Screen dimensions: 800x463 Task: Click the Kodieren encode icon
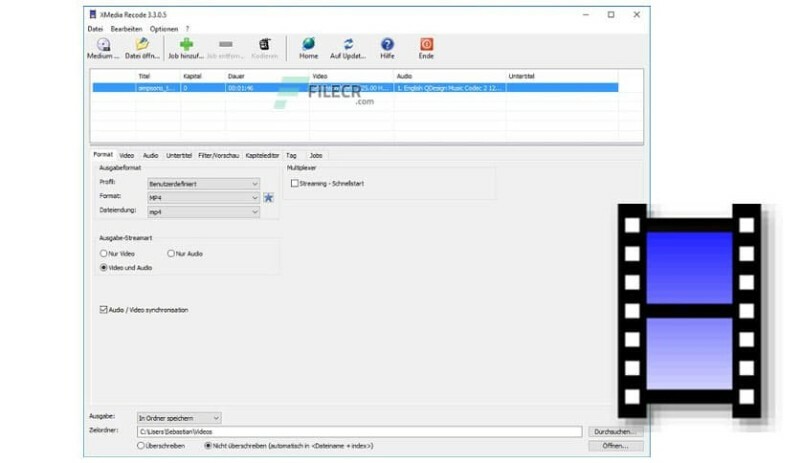coord(265,45)
